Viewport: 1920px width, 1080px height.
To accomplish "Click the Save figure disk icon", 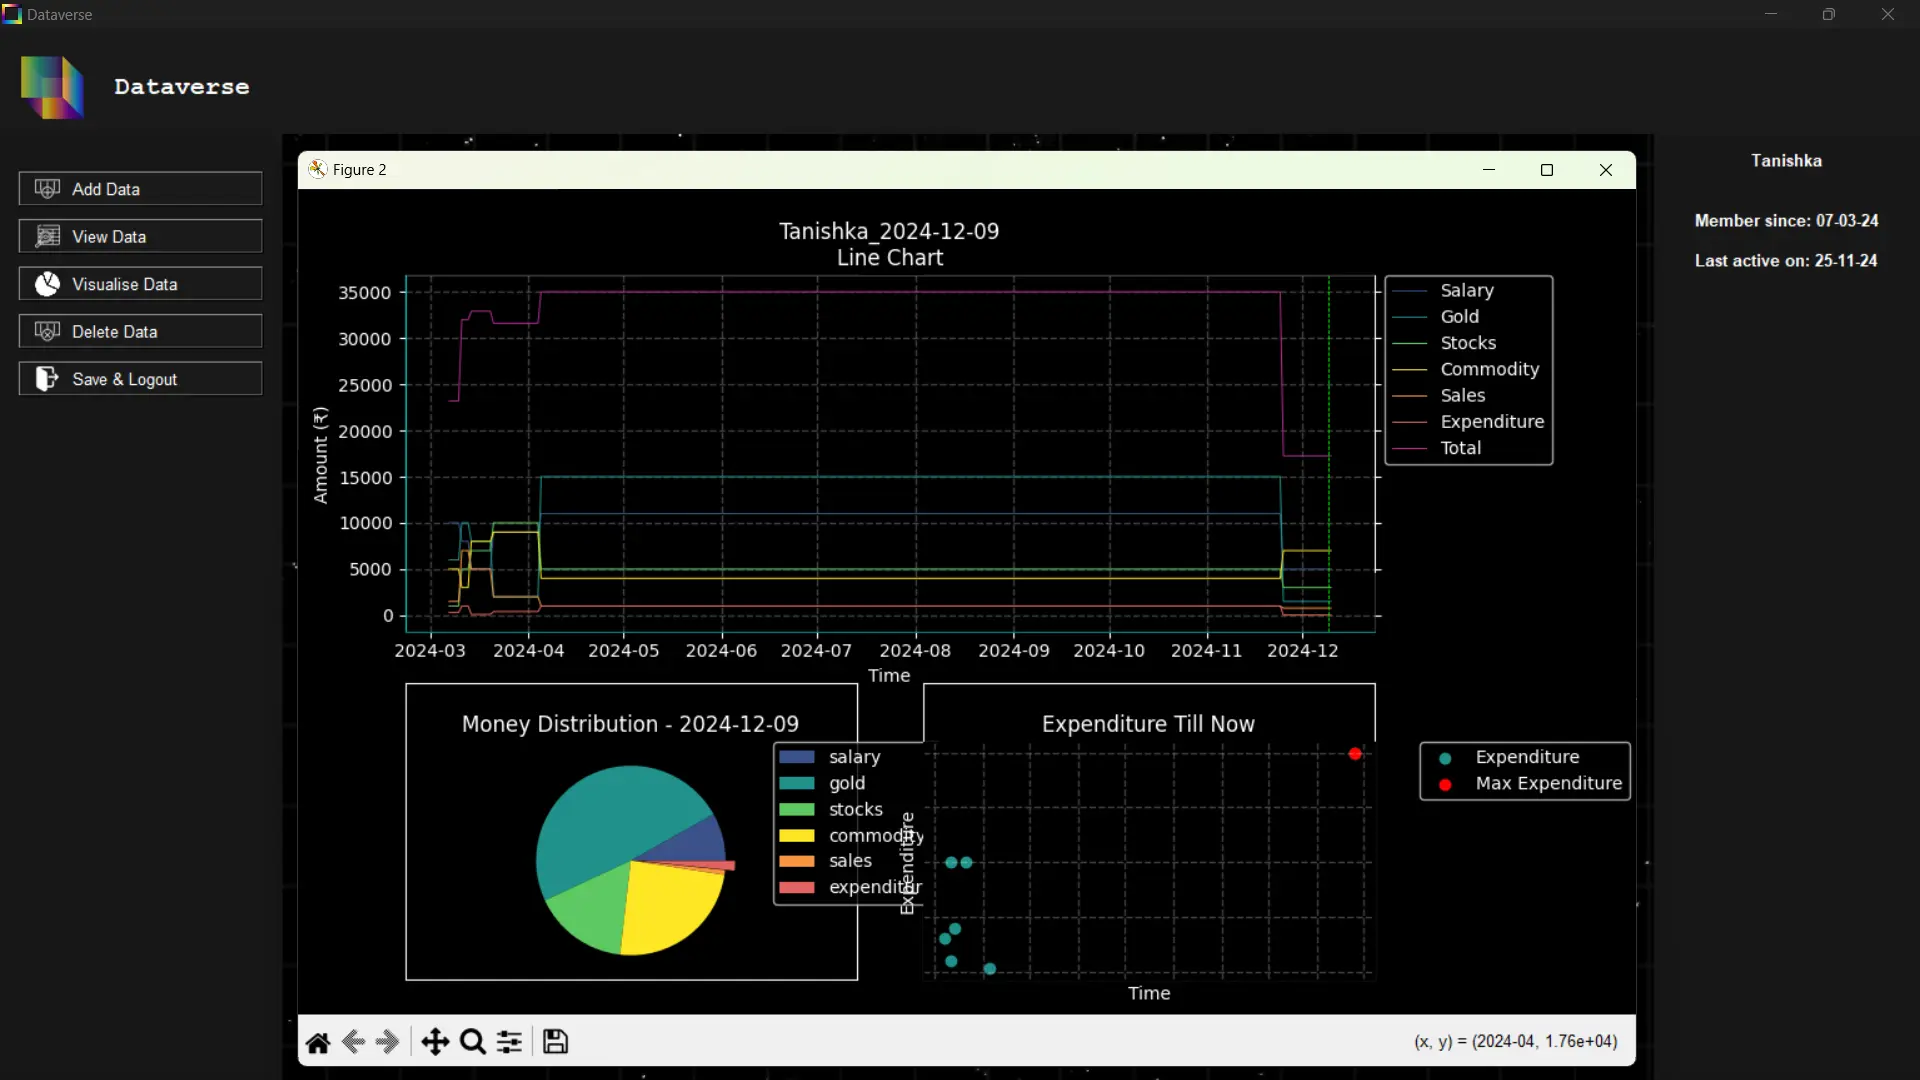I will (x=556, y=1042).
